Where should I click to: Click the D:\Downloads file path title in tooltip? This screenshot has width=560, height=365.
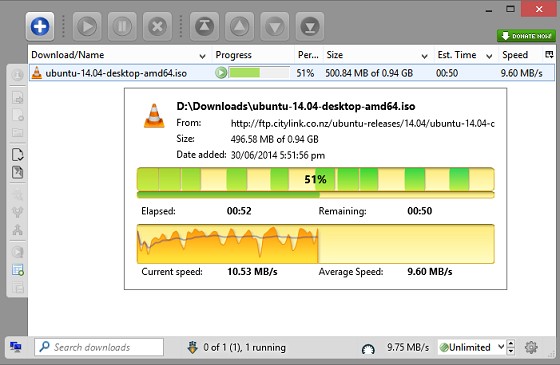(296, 106)
